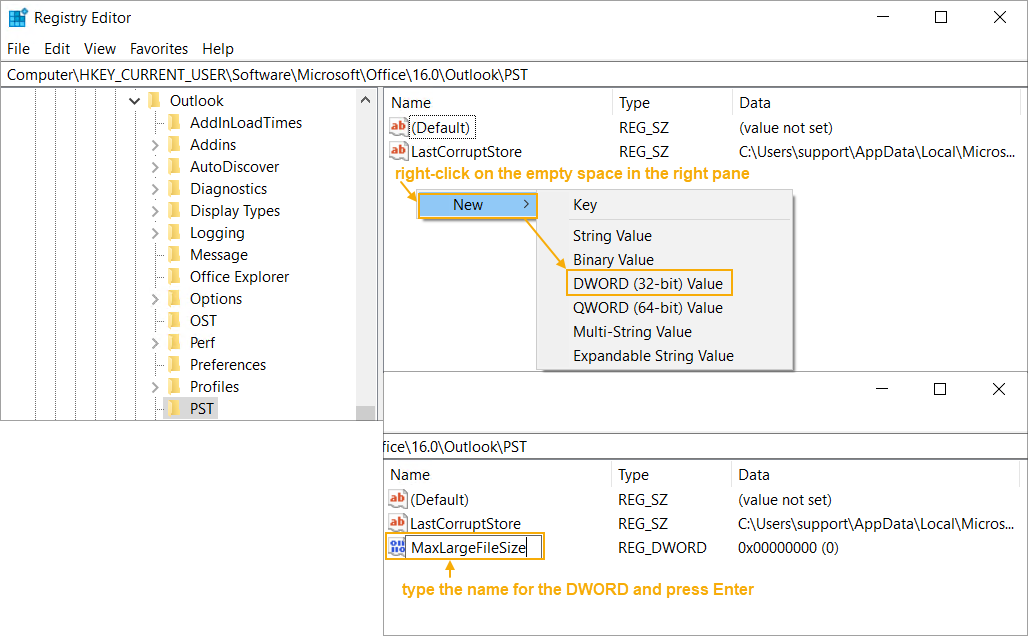Click the REG_DWORD type cell
This screenshot has height=636, width=1028.
(662, 547)
